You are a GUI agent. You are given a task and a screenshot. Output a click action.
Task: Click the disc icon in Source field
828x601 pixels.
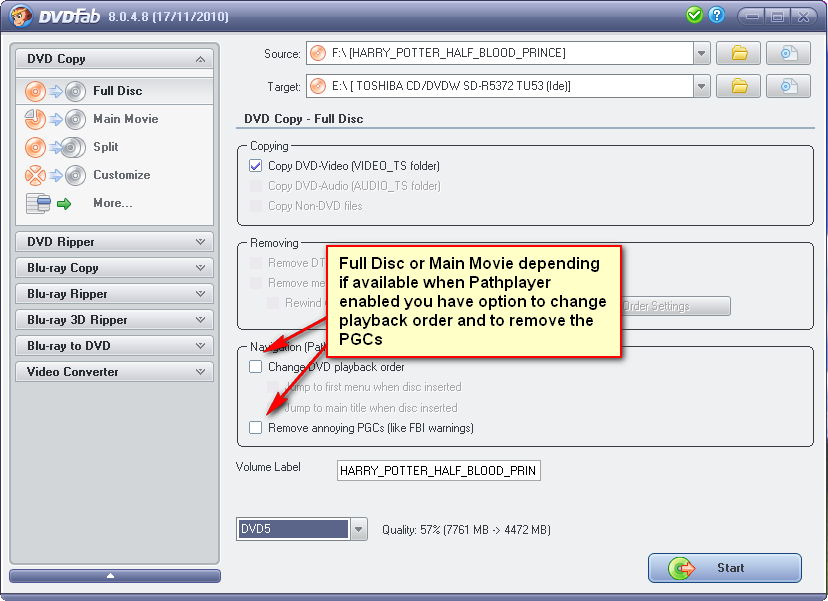(x=318, y=53)
